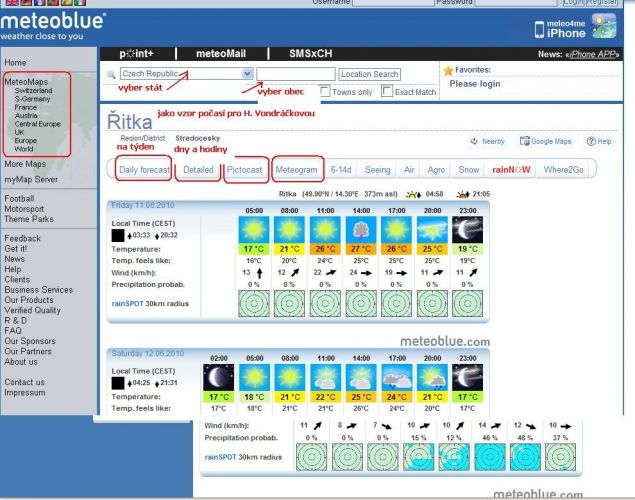Open the Switzerland map link
The width and height of the screenshot is (635, 500).
click(x=33, y=91)
